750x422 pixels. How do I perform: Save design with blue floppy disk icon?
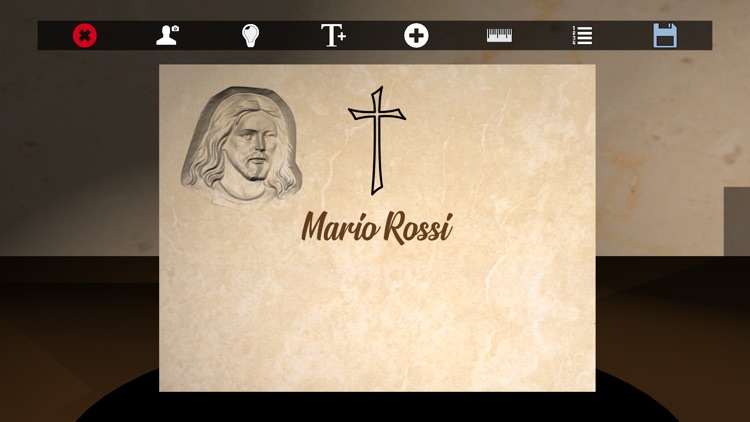tap(665, 35)
